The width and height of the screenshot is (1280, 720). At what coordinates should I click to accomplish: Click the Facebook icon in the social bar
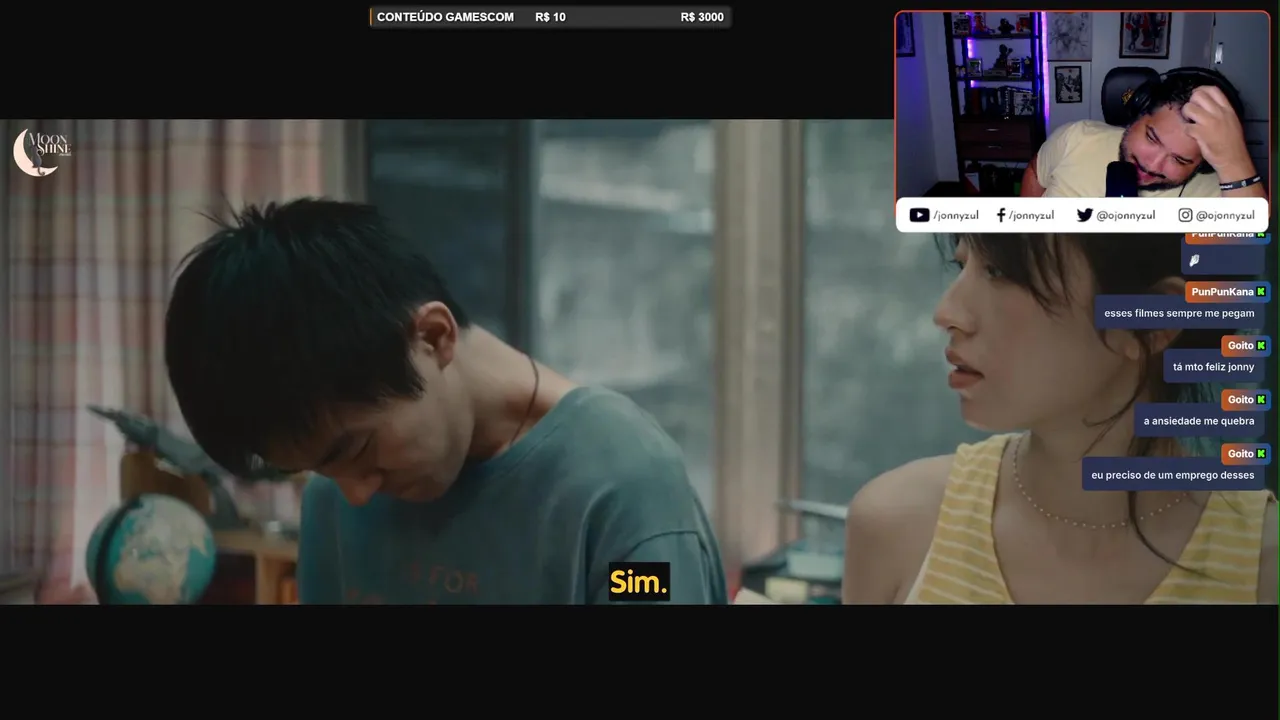coord(1001,215)
